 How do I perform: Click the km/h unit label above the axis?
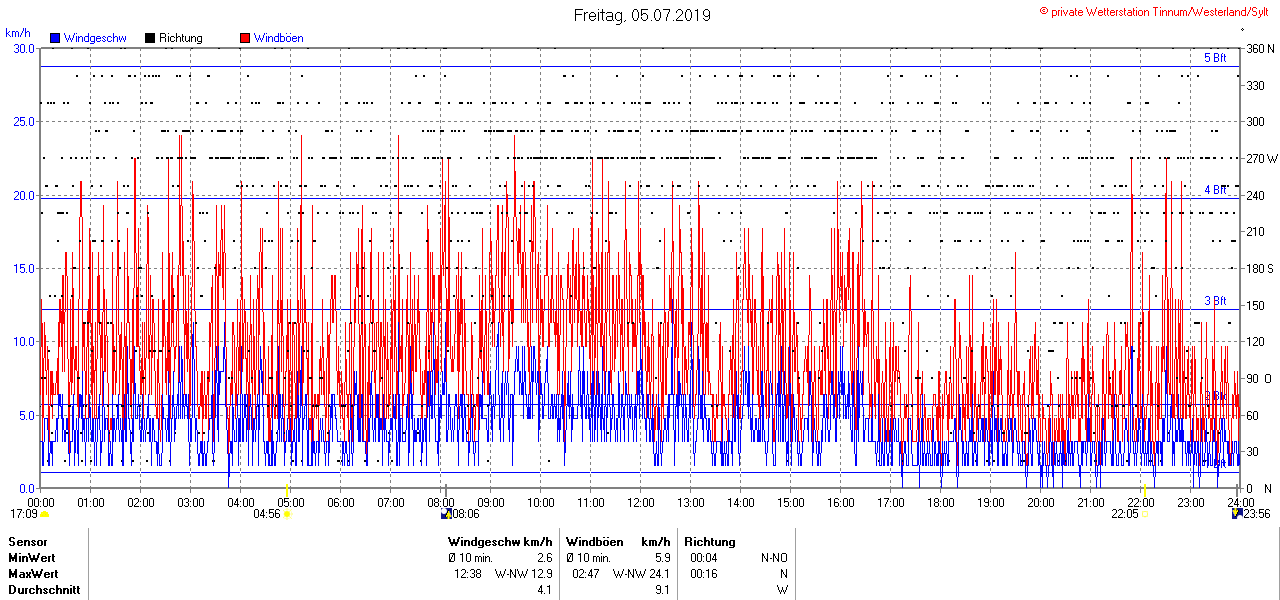tap(18, 33)
